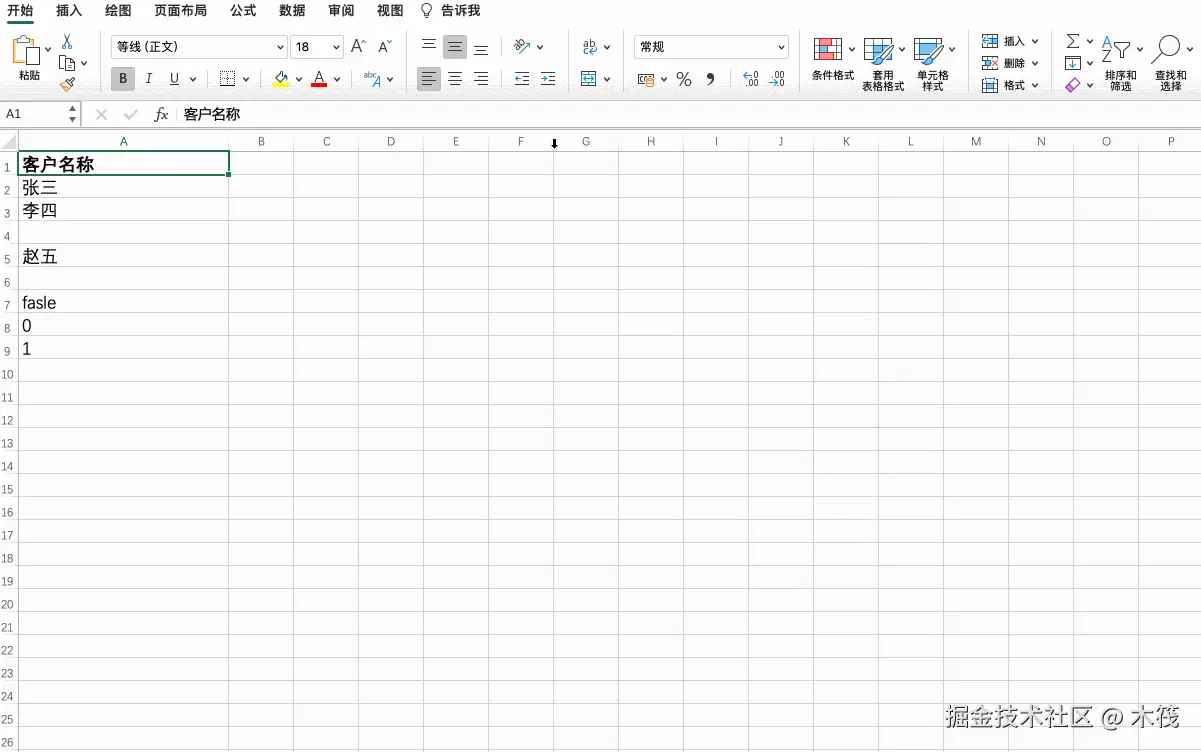Screen dimensions: 1201x752
Task: Click the confirm checkmark in formula bar
Action: pos(130,115)
